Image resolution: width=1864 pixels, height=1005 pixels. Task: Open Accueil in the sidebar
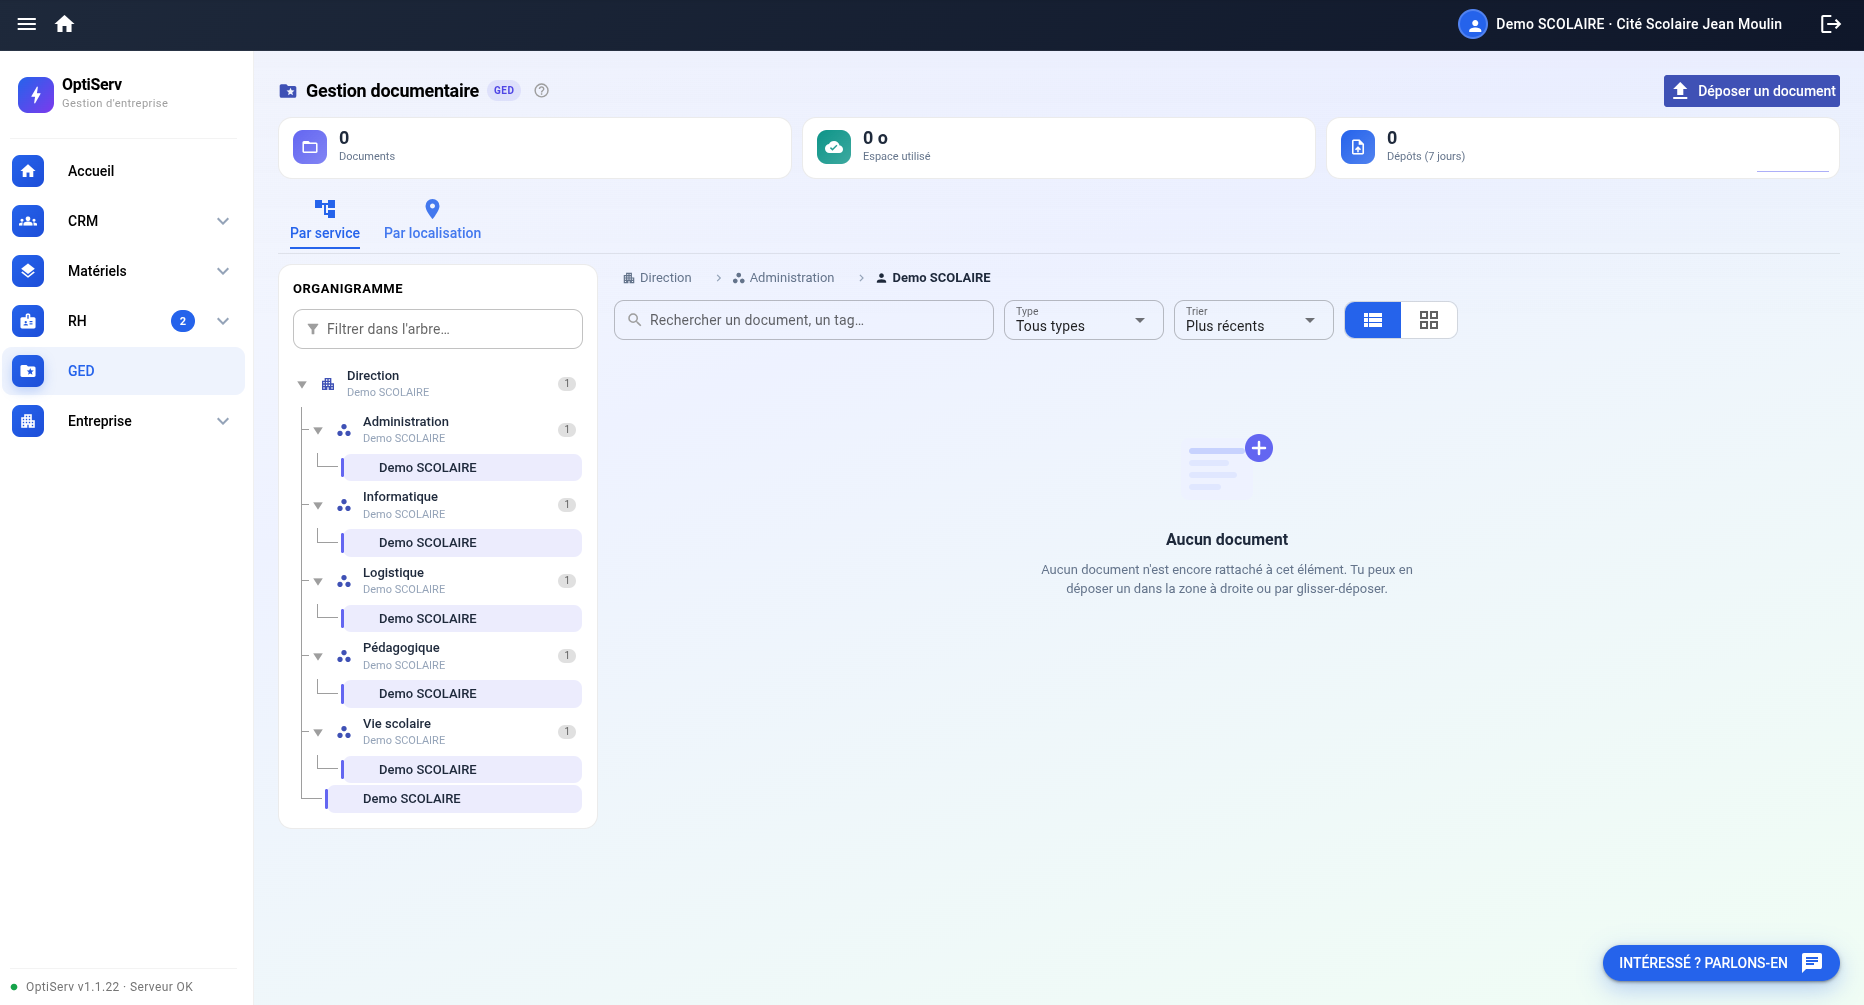pos(123,171)
